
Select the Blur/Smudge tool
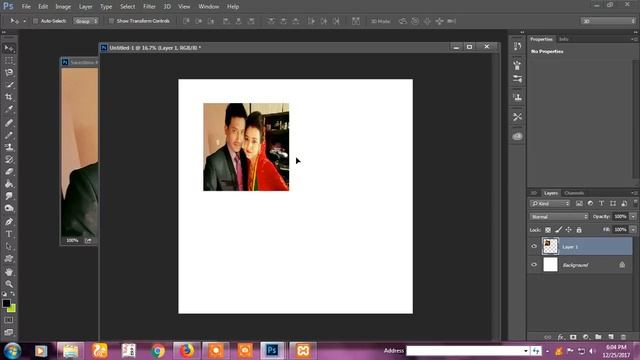tap(9, 196)
